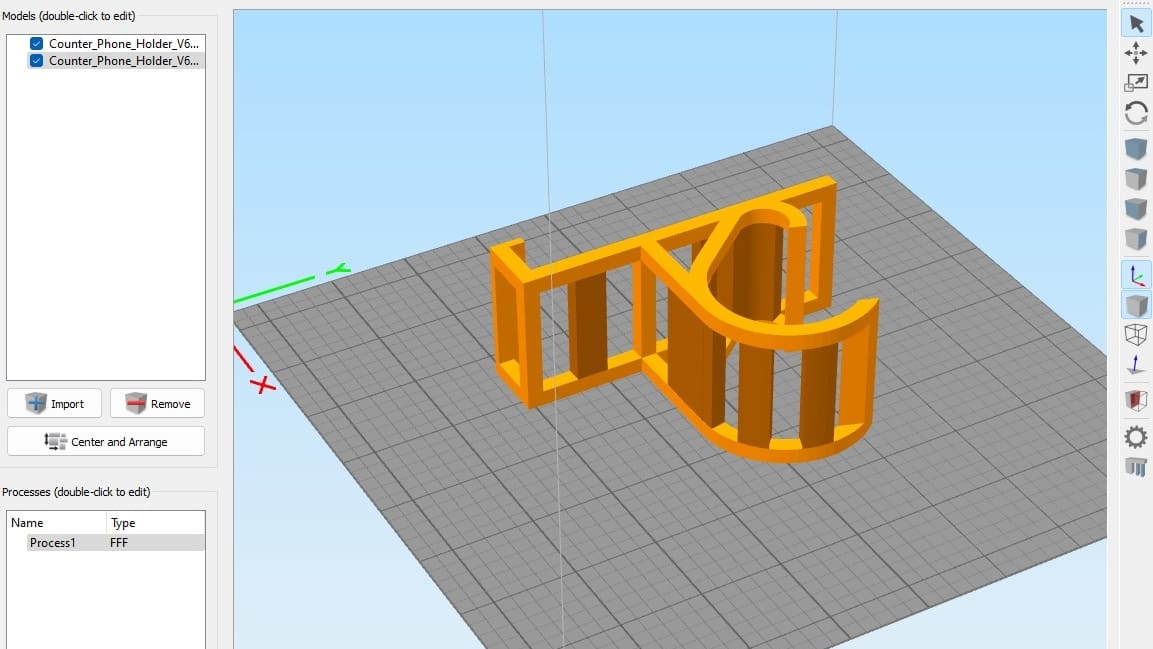The height and width of the screenshot is (649, 1153).
Task: Select the Process1 row
Action: click(115, 542)
